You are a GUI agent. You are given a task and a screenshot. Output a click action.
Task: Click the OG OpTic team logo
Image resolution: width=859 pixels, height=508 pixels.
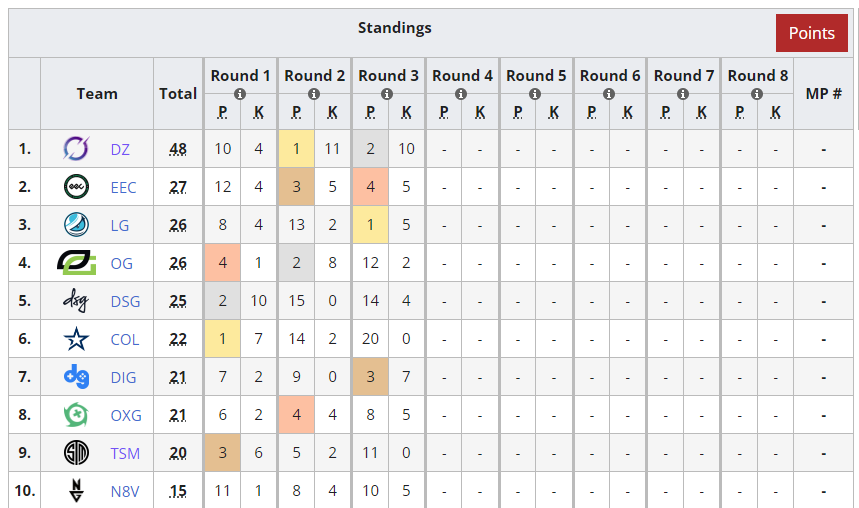[x=76, y=263]
